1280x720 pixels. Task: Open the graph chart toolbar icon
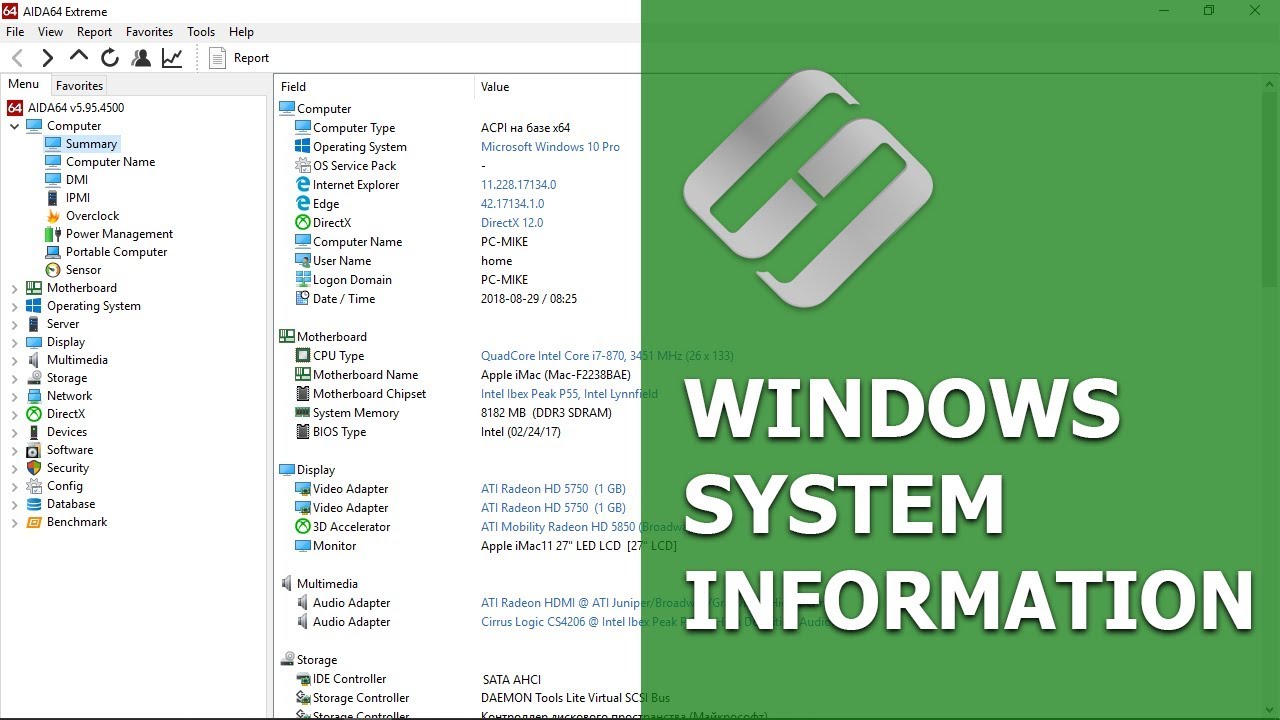(x=172, y=58)
